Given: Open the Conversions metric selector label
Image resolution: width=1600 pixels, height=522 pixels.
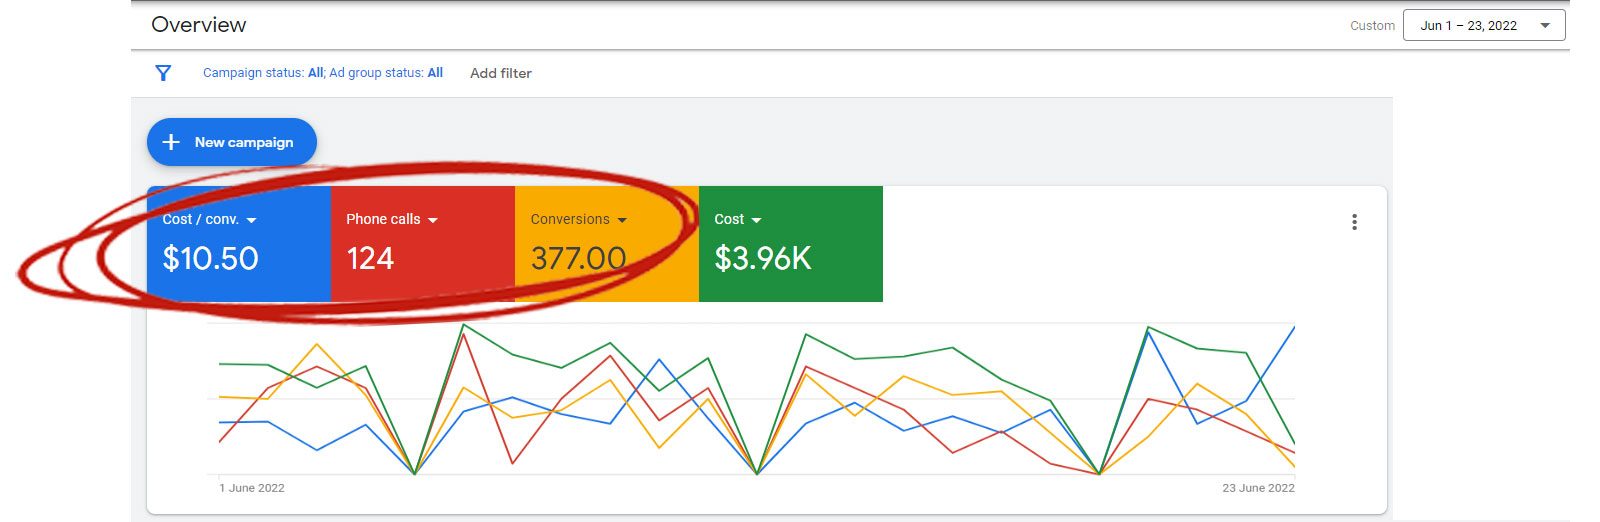Looking at the screenshot, I should (570, 219).
